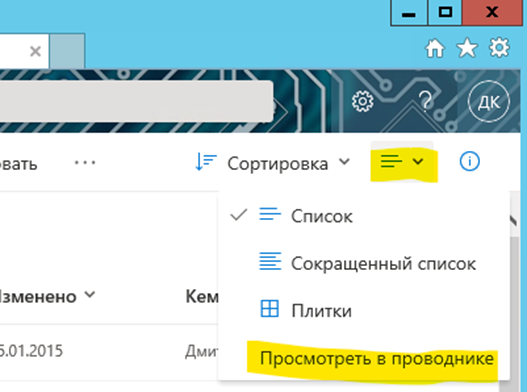Click date cell 5.01.2015

click(x=31, y=351)
